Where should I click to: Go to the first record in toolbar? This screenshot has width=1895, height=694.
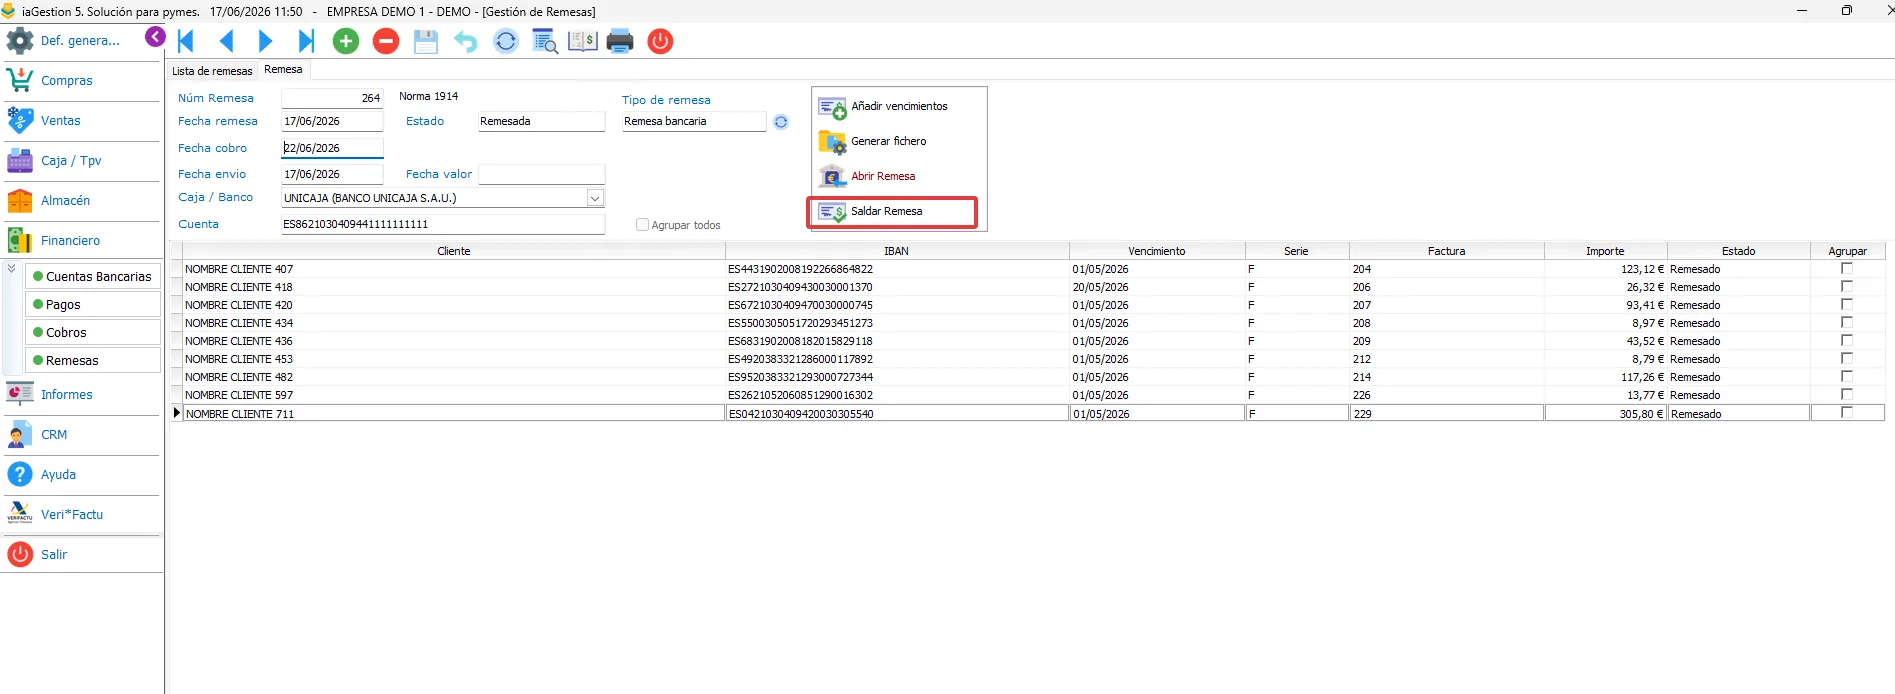pos(186,41)
